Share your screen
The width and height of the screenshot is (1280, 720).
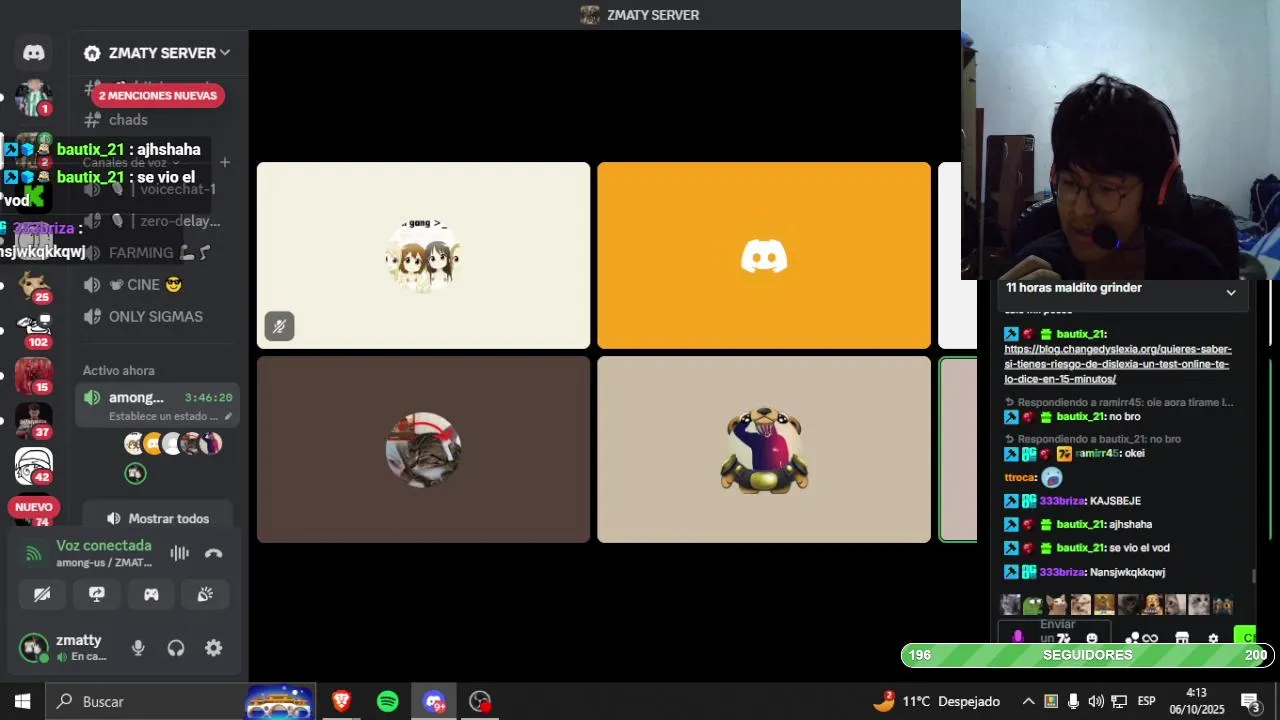pyautogui.click(x=97, y=594)
